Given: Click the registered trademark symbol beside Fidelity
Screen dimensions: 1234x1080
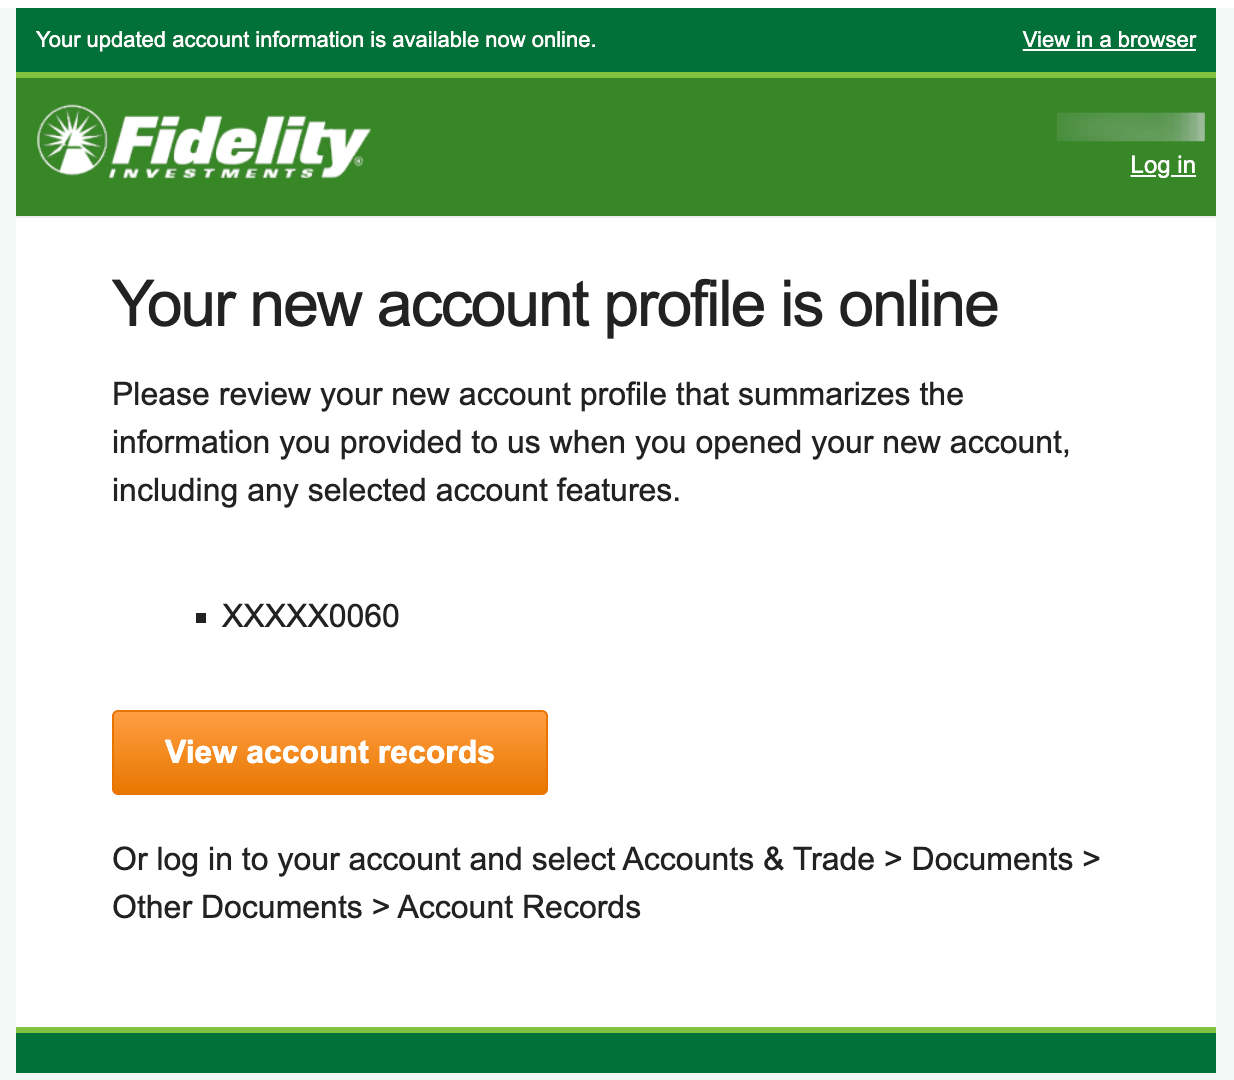Looking at the screenshot, I should 359,161.
